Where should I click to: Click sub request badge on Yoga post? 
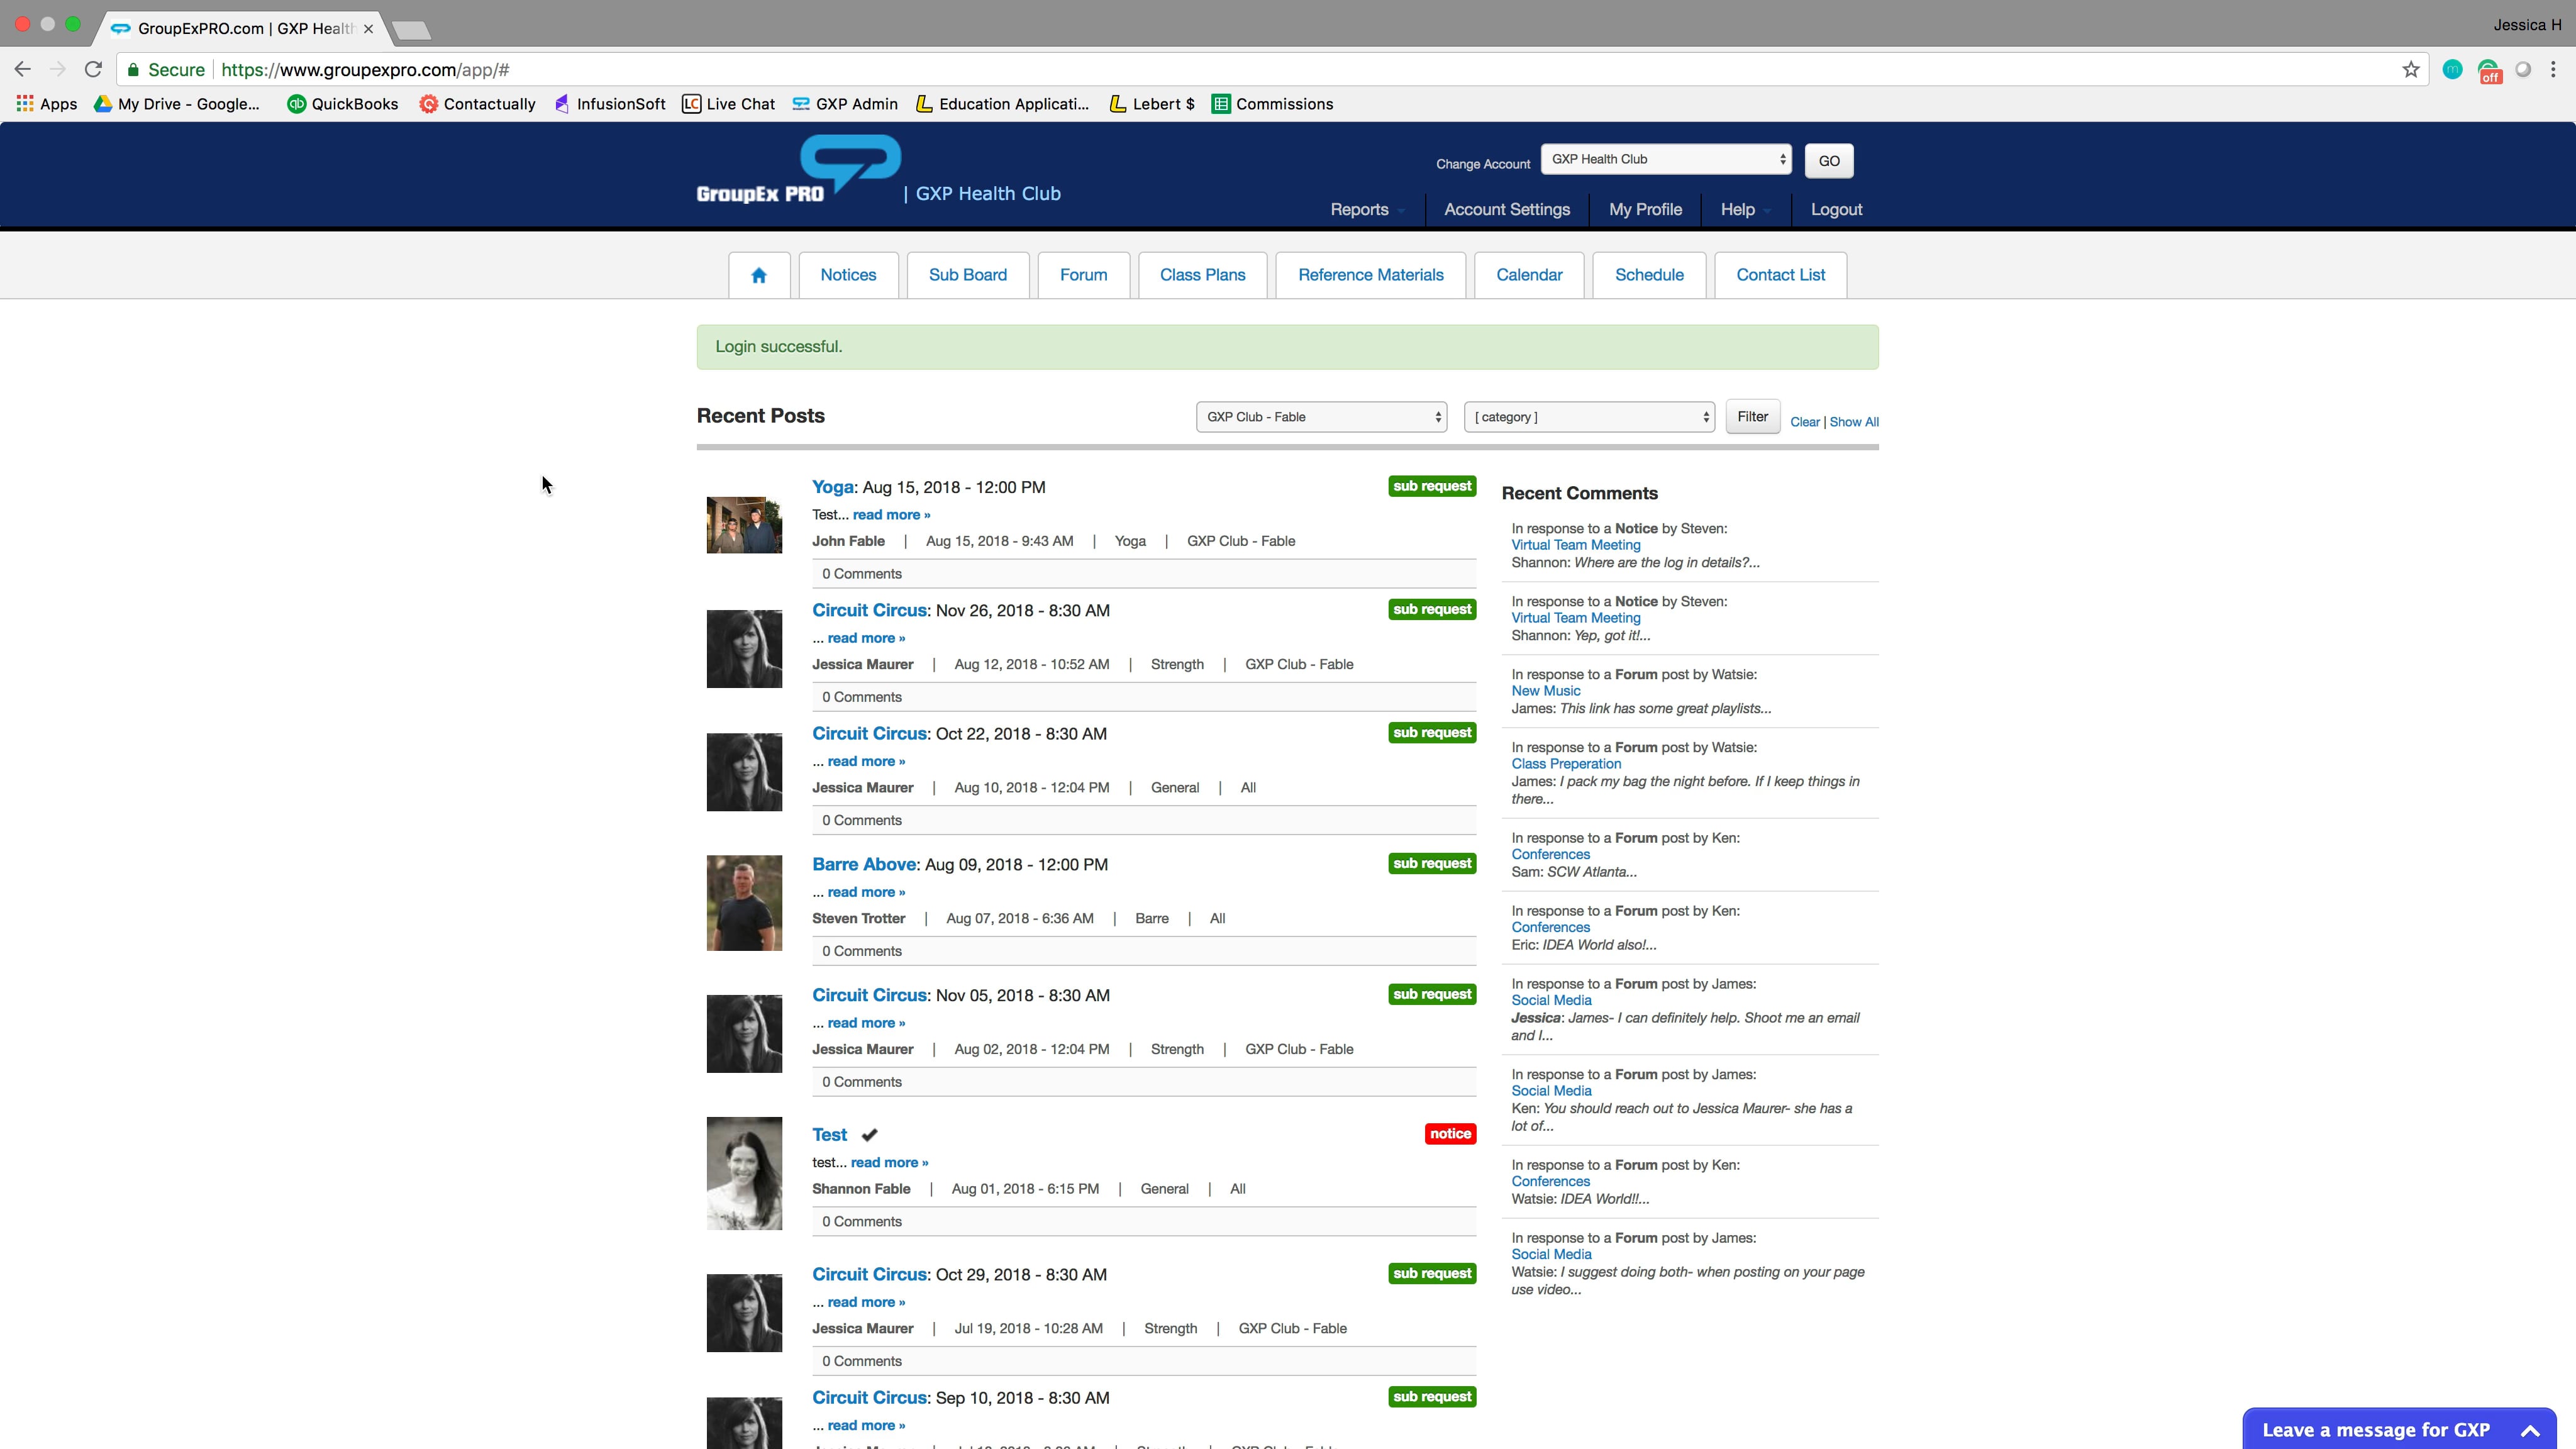[1432, 486]
